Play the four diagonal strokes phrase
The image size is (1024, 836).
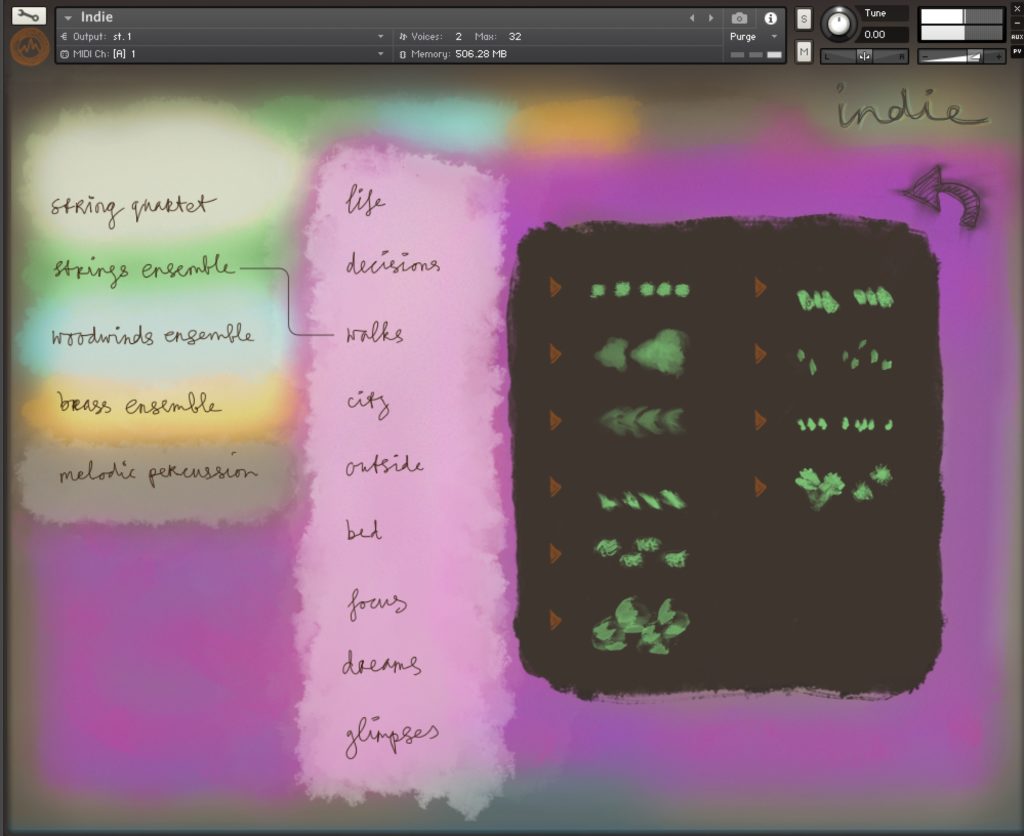click(x=556, y=487)
